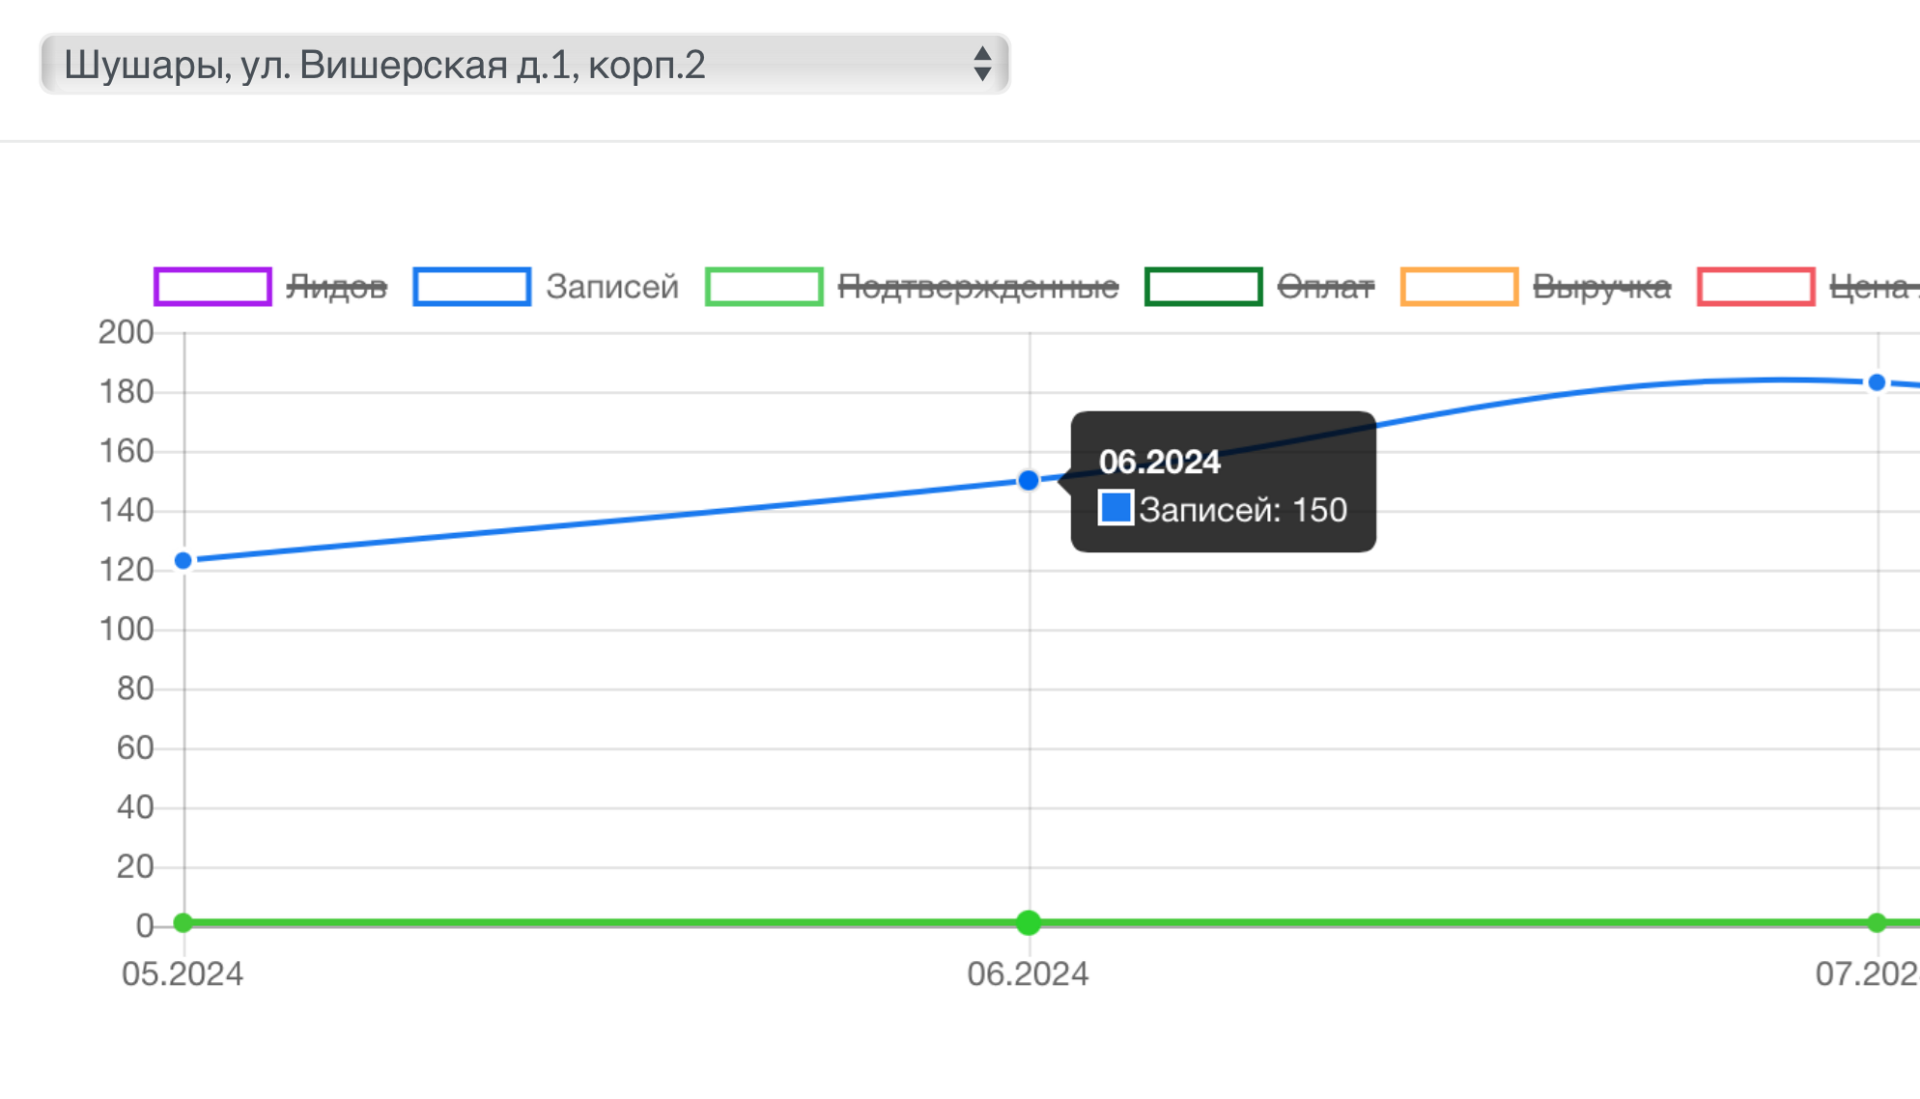The width and height of the screenshot is (1920, 1099).
Task: Toggle the Подтвержденные legend label
Action: [x=978, y=287]
